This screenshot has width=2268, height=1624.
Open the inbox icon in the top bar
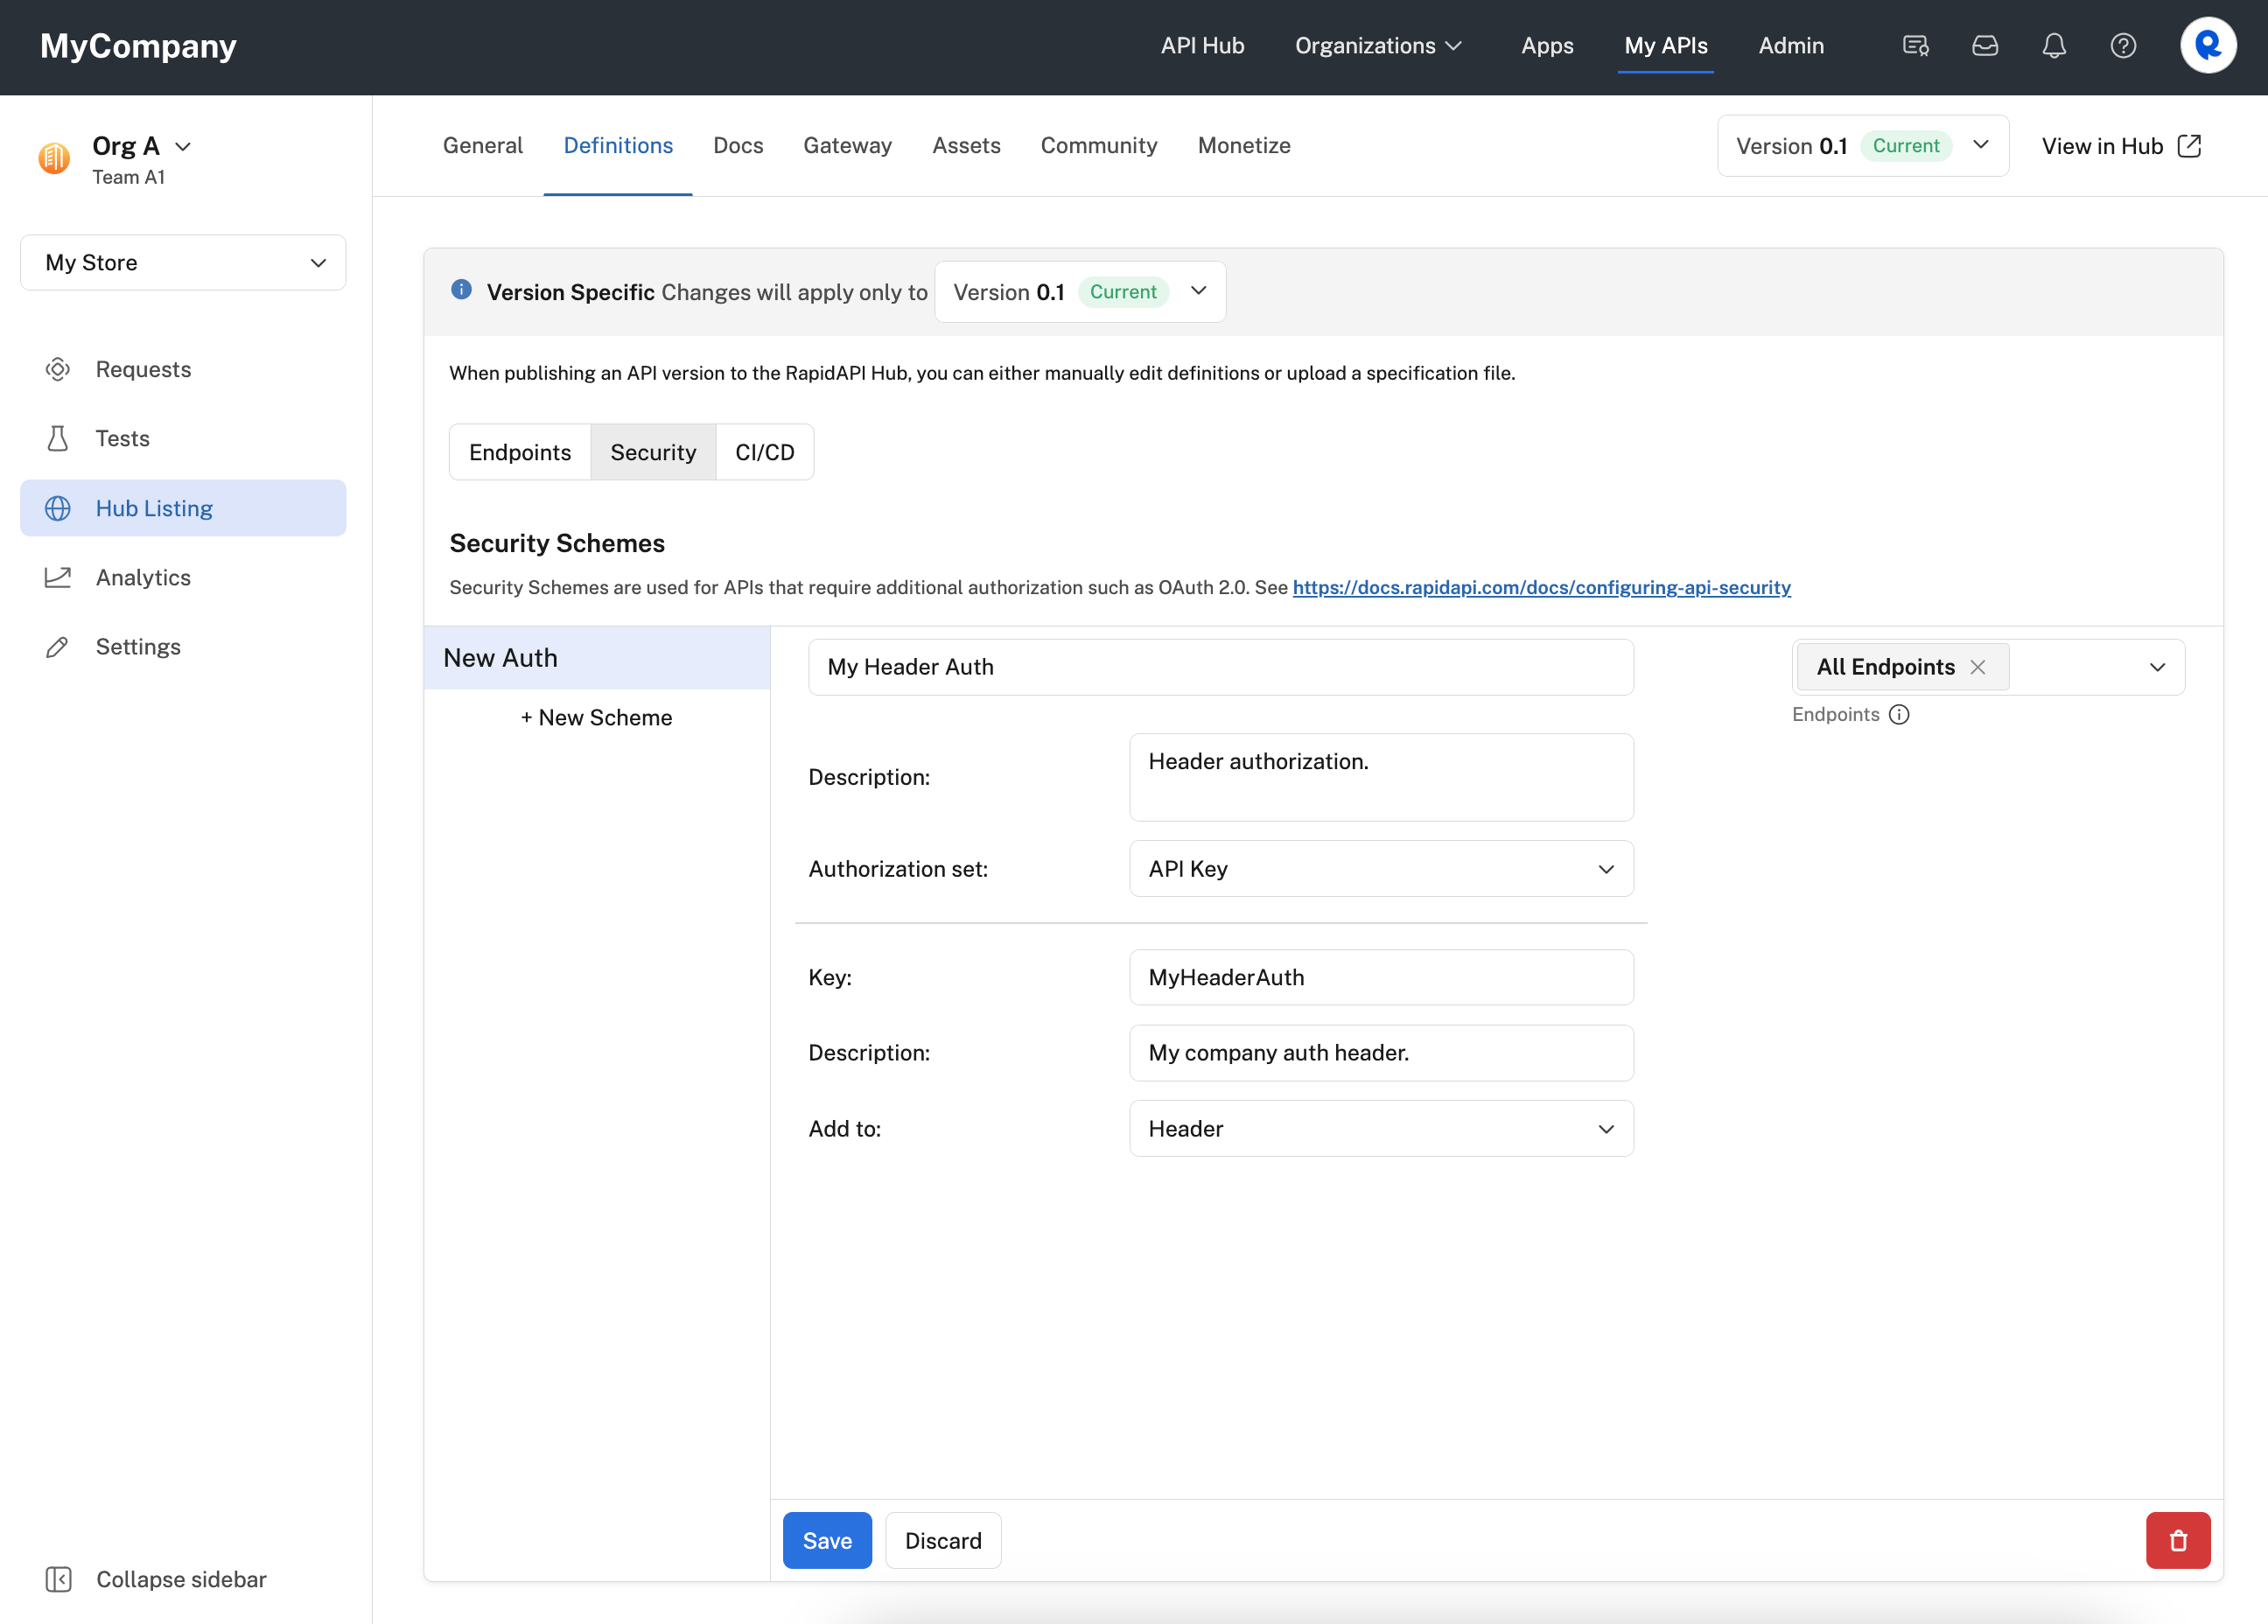click(x=1985, y=46)
